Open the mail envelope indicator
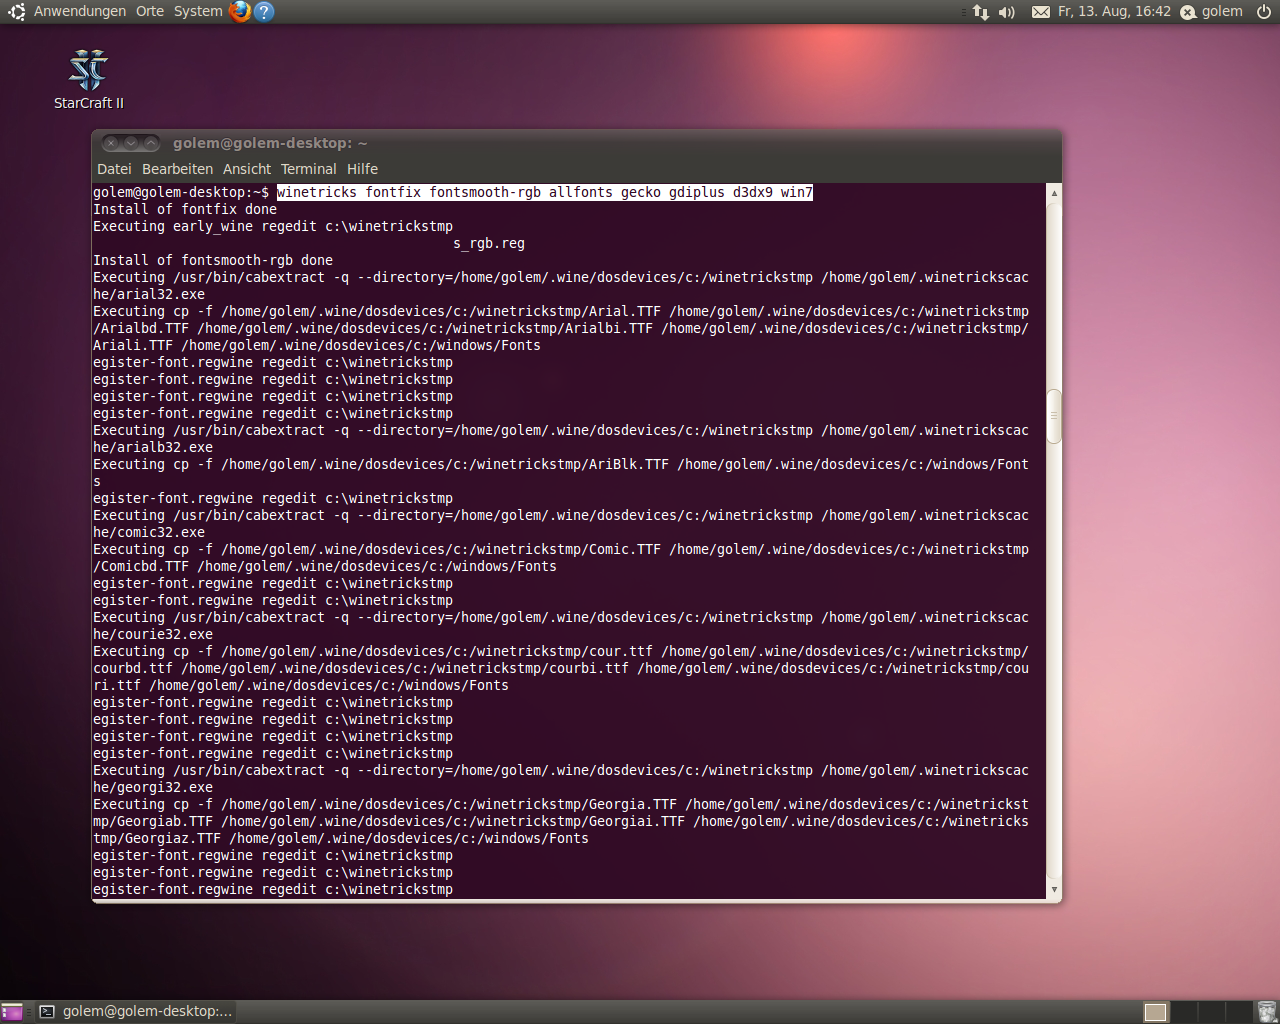This screenshot has height=1024, width=1280. 1040,12
